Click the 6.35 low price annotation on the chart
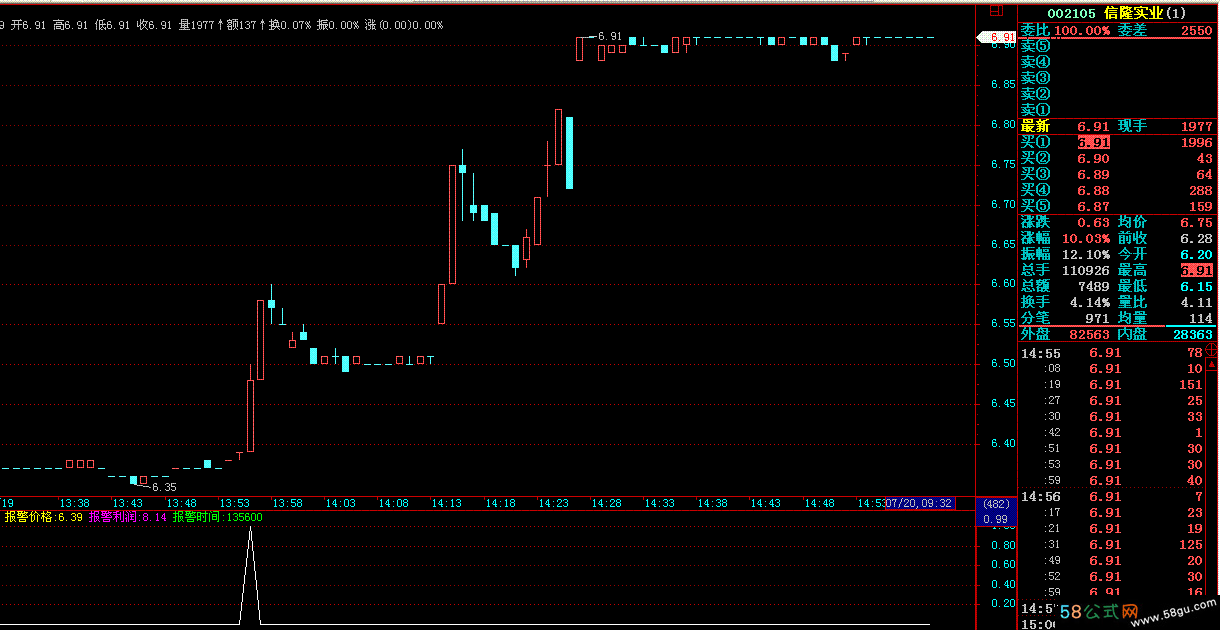 (164, 487)
